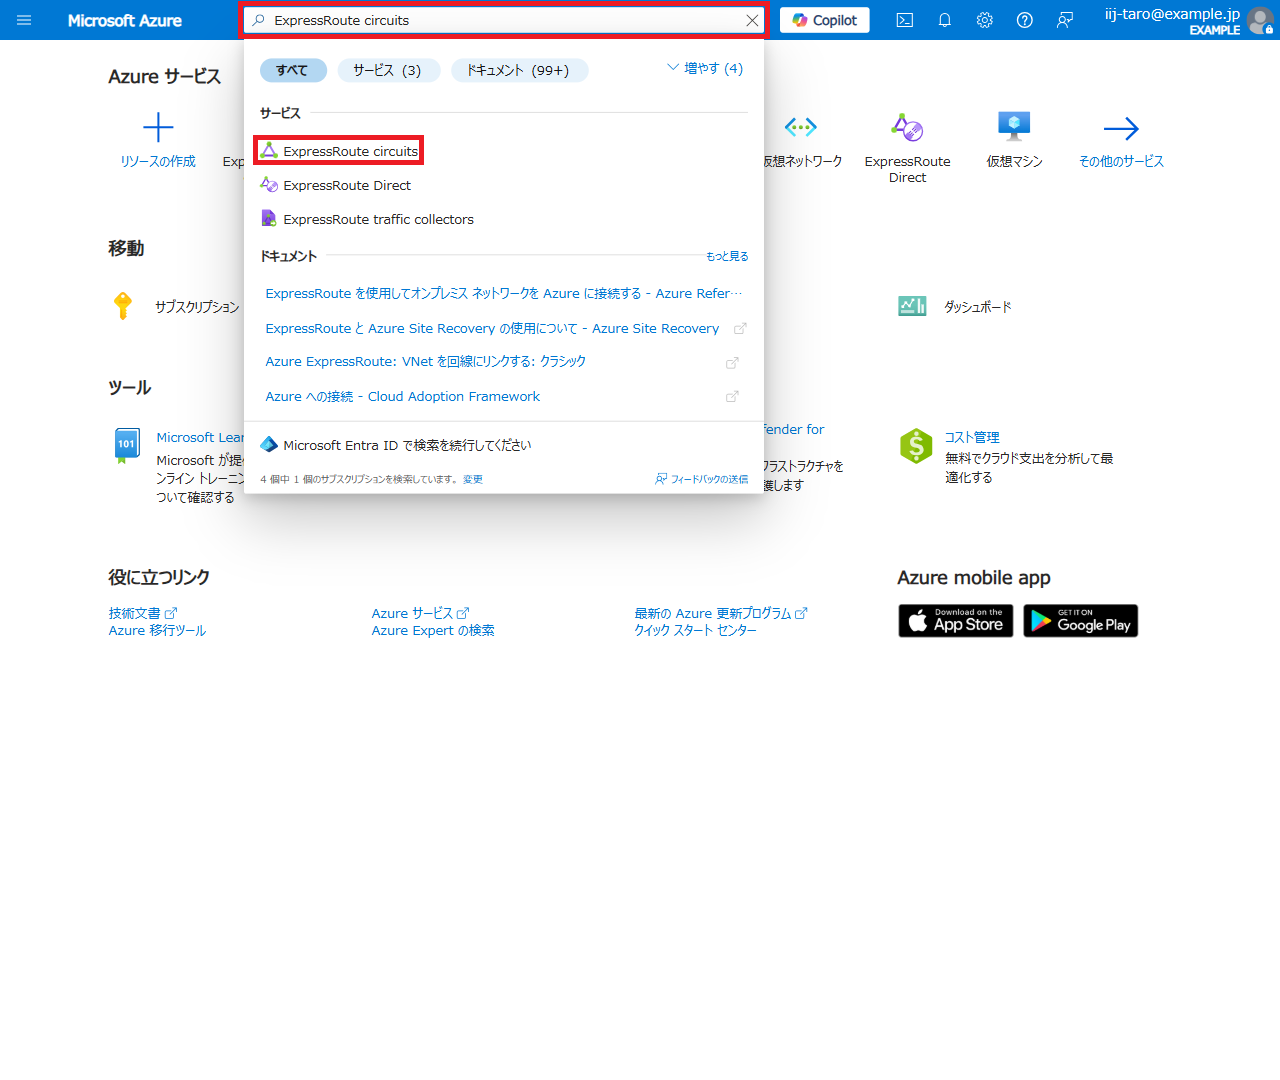Image resolution: width=1280 pixels, height=1080 pixels.
Task: Click the リソースの作成 plus icon
Action: (158, 127)
